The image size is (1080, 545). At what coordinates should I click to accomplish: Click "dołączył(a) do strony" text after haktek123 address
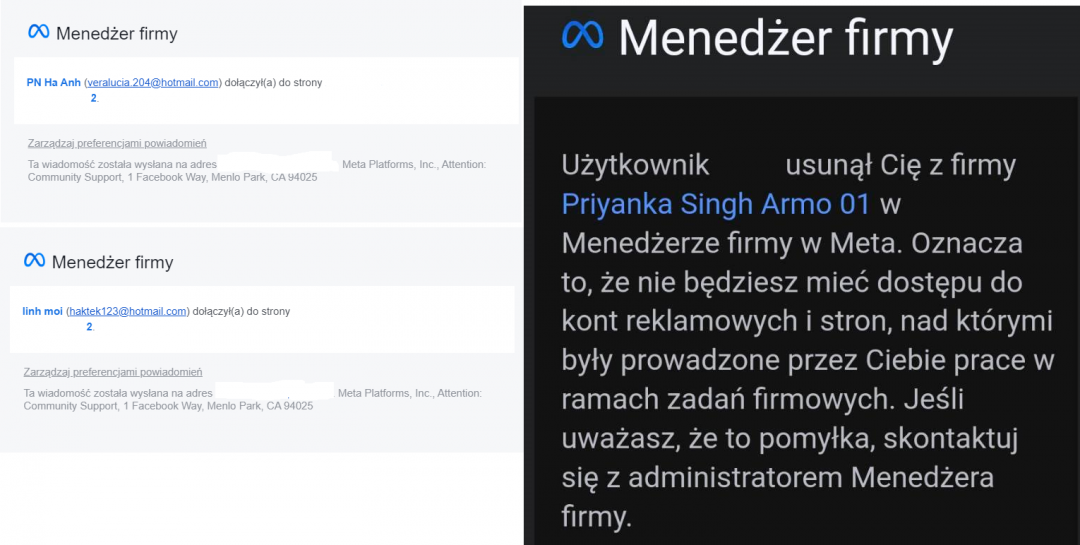pos(241,312)
